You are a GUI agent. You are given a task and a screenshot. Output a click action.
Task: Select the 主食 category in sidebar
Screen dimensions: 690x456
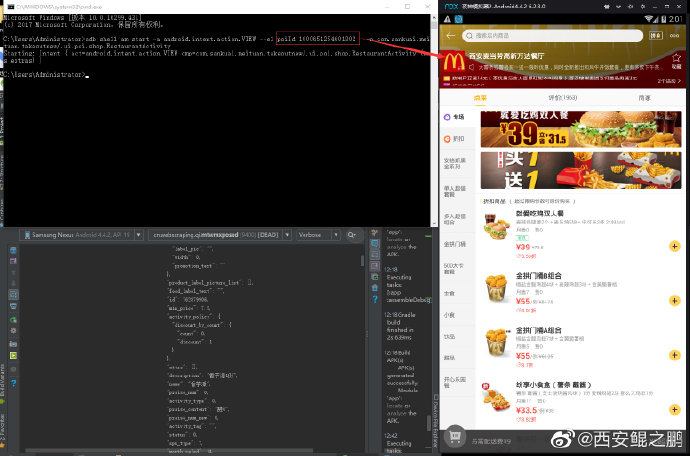click(457, 293)
